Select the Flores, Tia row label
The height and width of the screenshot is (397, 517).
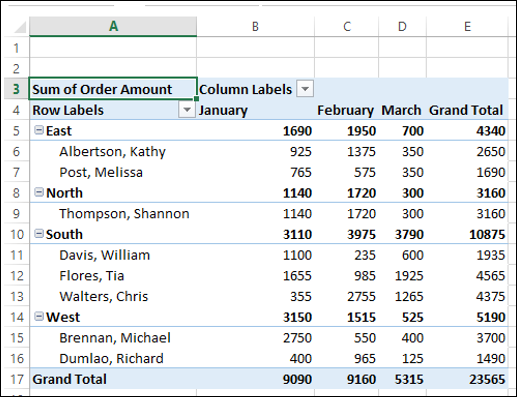(92, 276)
